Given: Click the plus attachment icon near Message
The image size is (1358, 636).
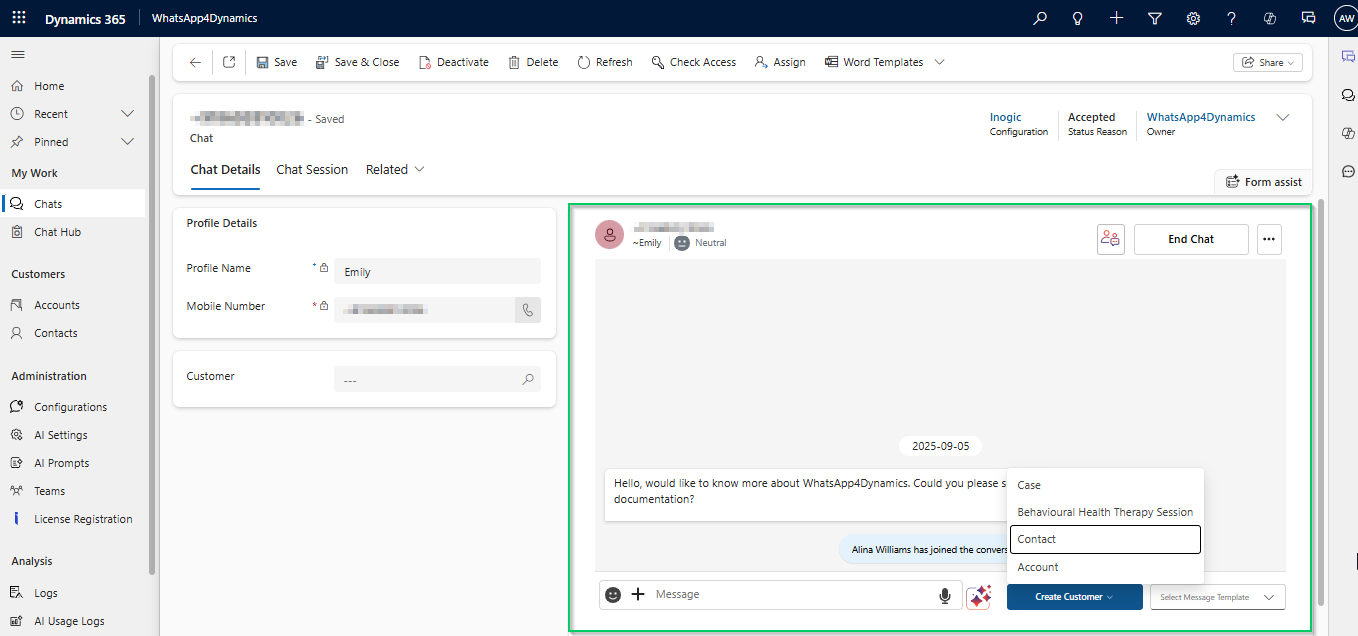Looking at the screenshot, I should coord(638,595).
